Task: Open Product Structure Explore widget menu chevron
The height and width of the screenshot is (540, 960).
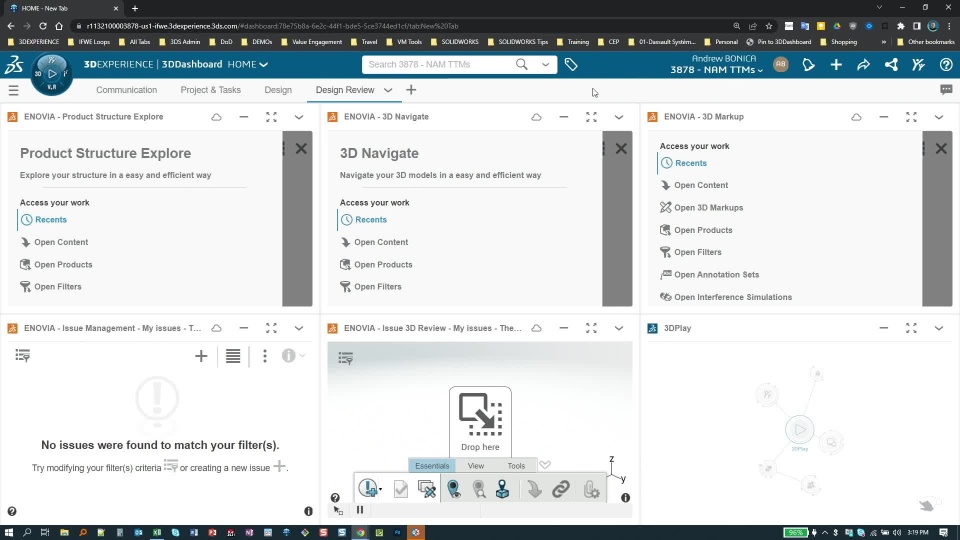Action: [x=299, y=117]
